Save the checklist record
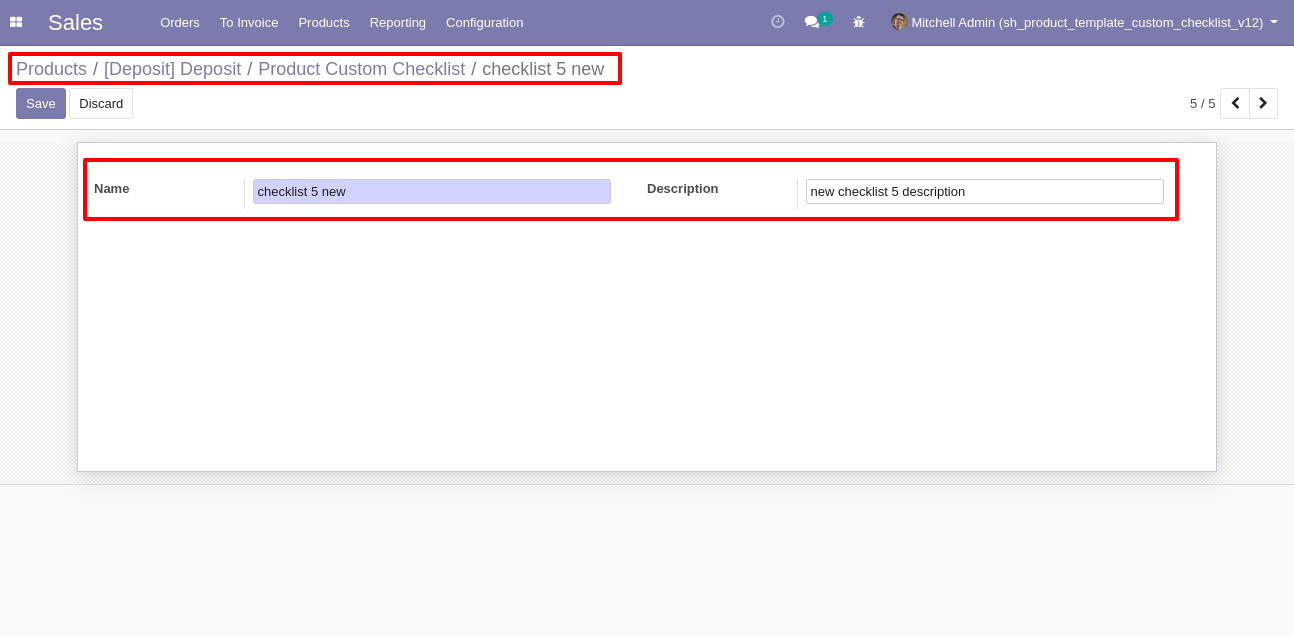Image resolution: width=1294 pixels, height=636 pixels. pyautogui.click(x=41, y=103)
